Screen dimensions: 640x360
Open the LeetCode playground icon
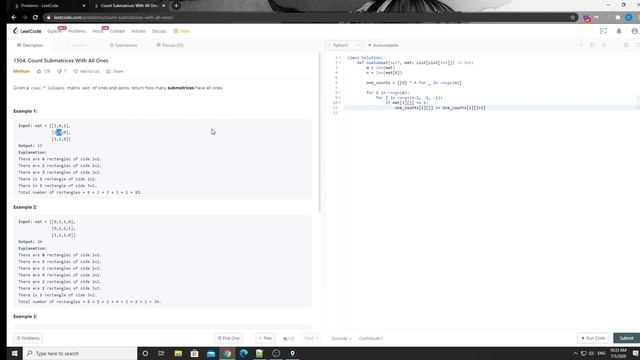[x=603, y=31]
